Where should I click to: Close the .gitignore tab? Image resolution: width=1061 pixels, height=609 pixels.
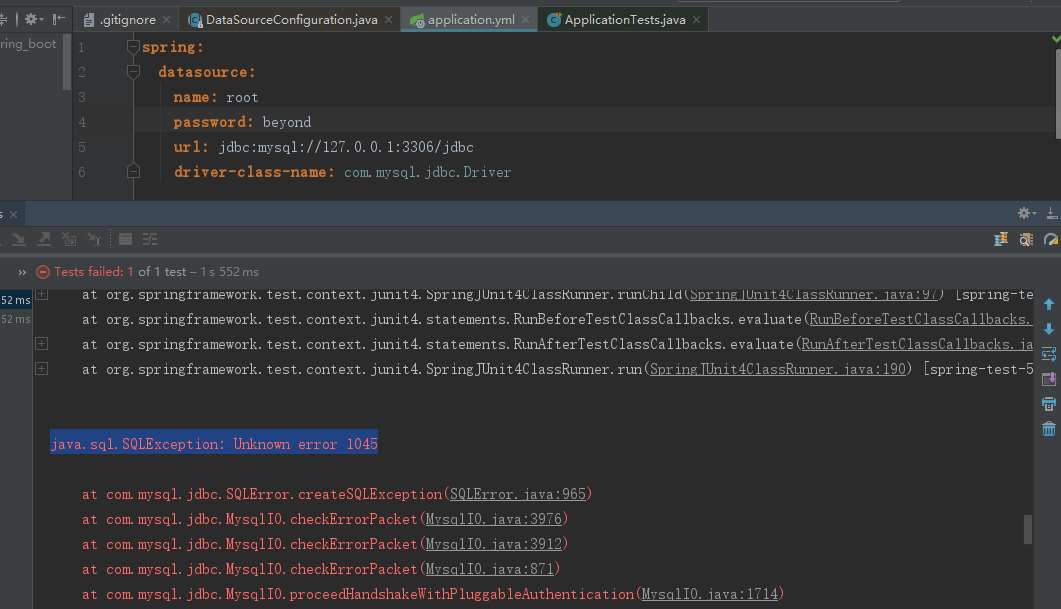click(x=166, y=20)
